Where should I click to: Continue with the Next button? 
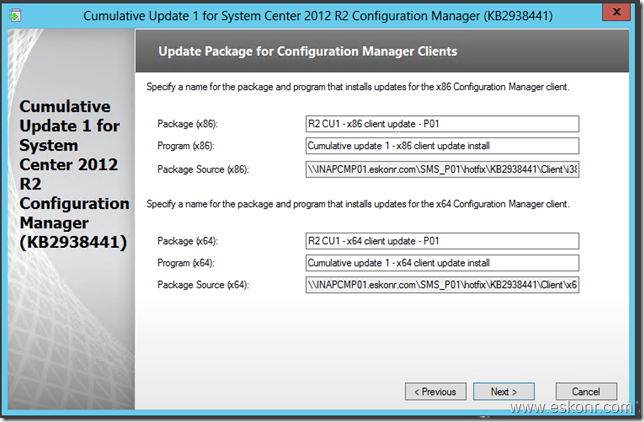(504, 392)
